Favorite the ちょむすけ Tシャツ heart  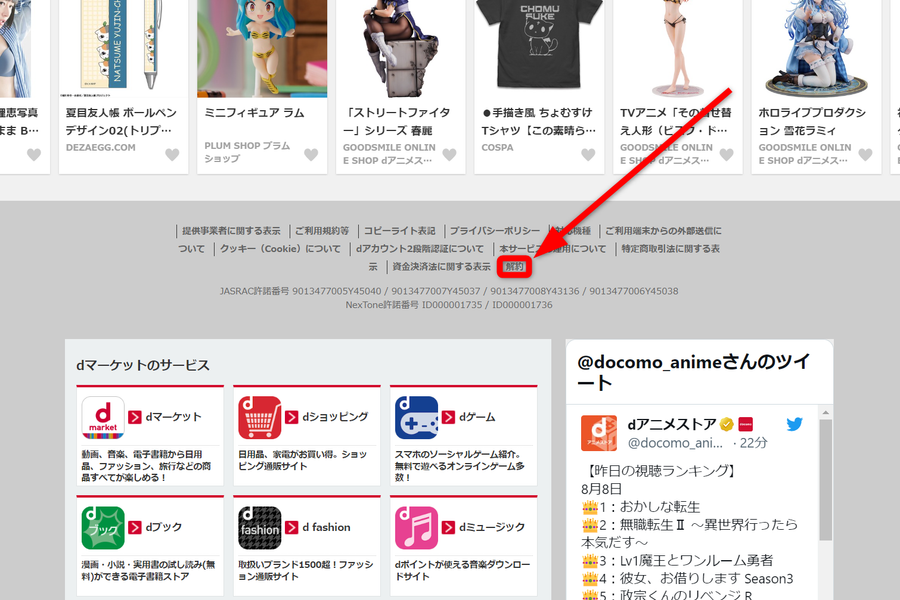[x=588, y=154]
